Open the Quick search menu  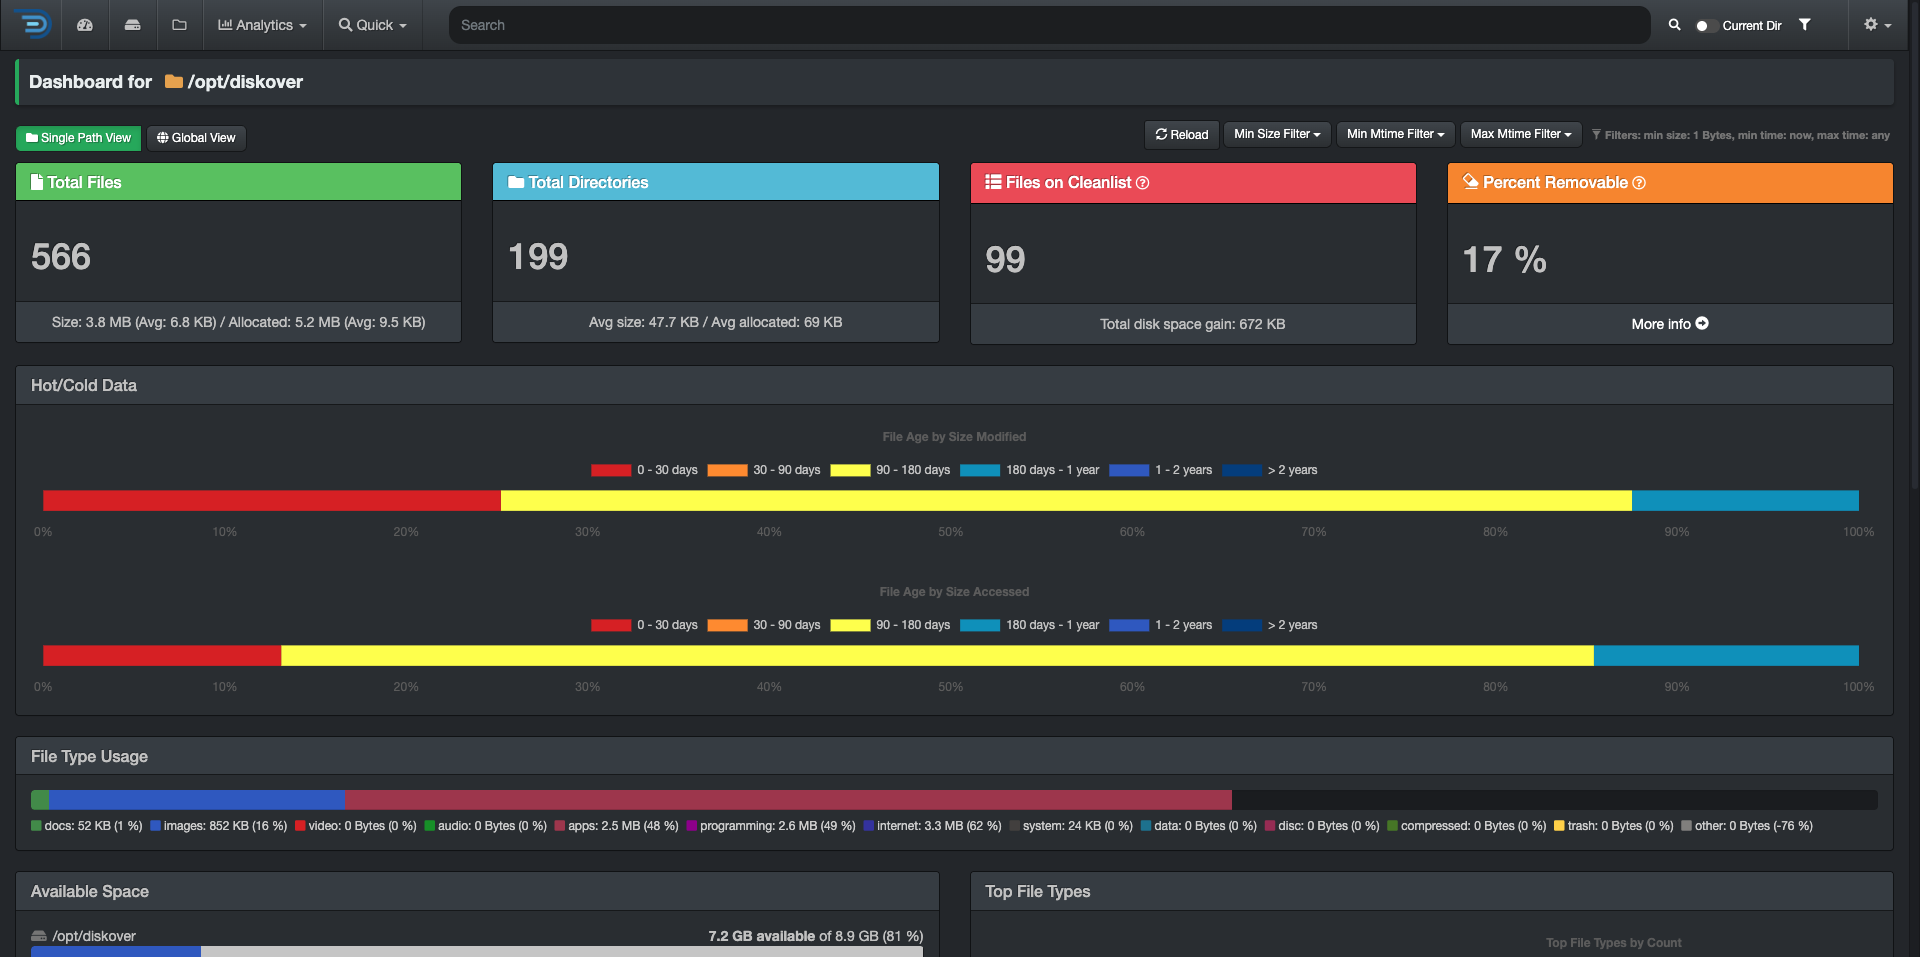(x=373, y=25)
